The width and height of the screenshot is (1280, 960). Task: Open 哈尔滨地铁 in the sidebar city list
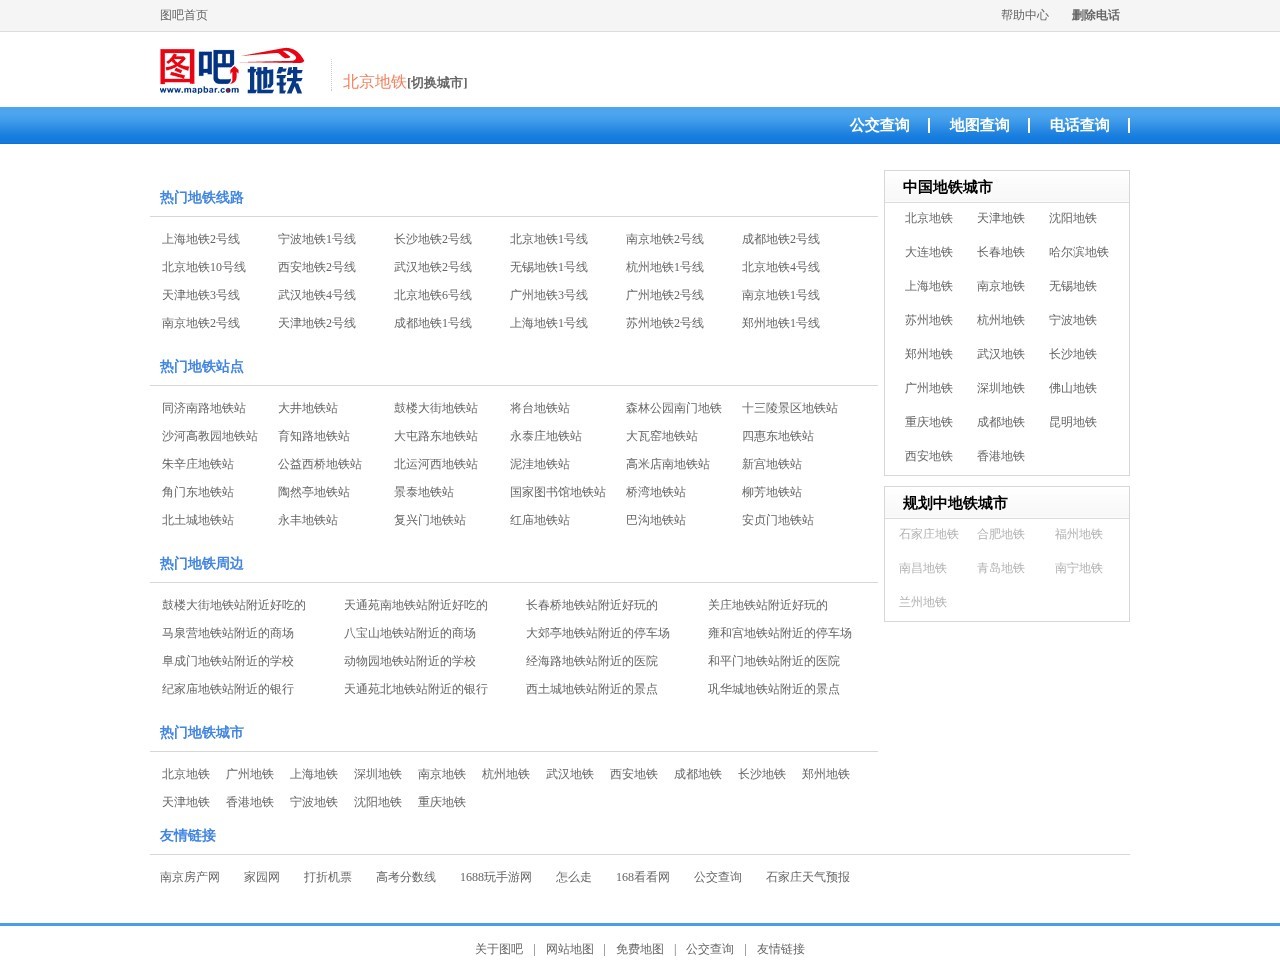tap(1081, 252)
